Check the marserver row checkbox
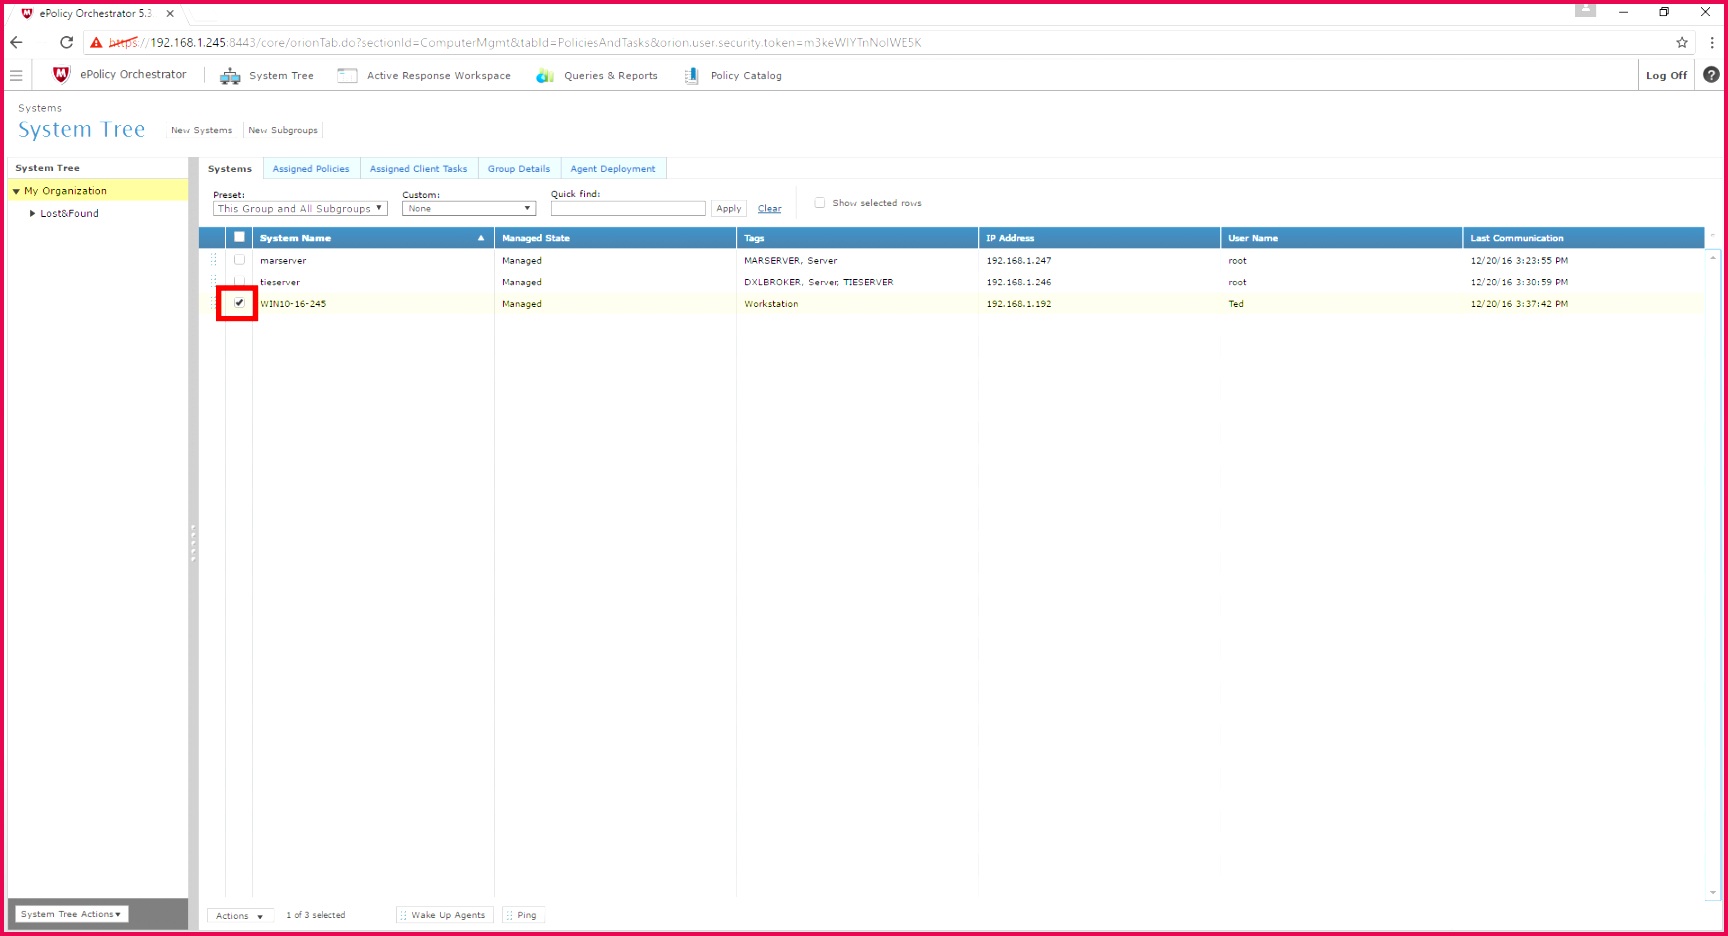 (x=239, y=260)
